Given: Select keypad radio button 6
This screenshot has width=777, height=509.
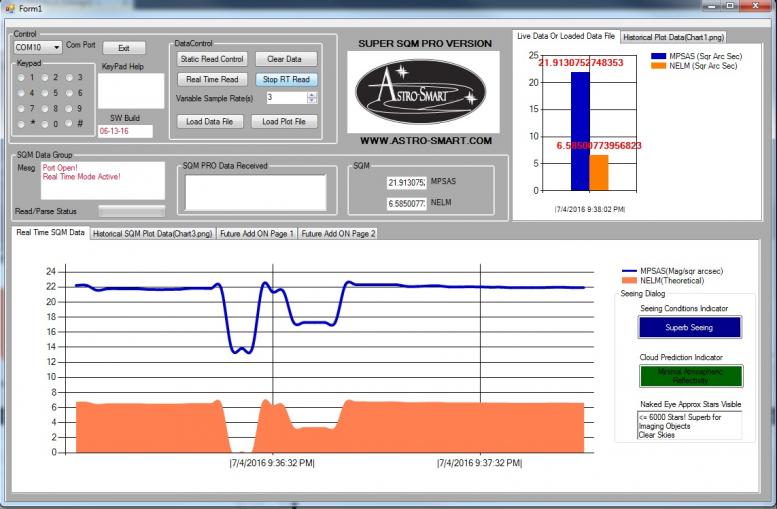Looking at the screenshot, I should click(x=69, y=93).
